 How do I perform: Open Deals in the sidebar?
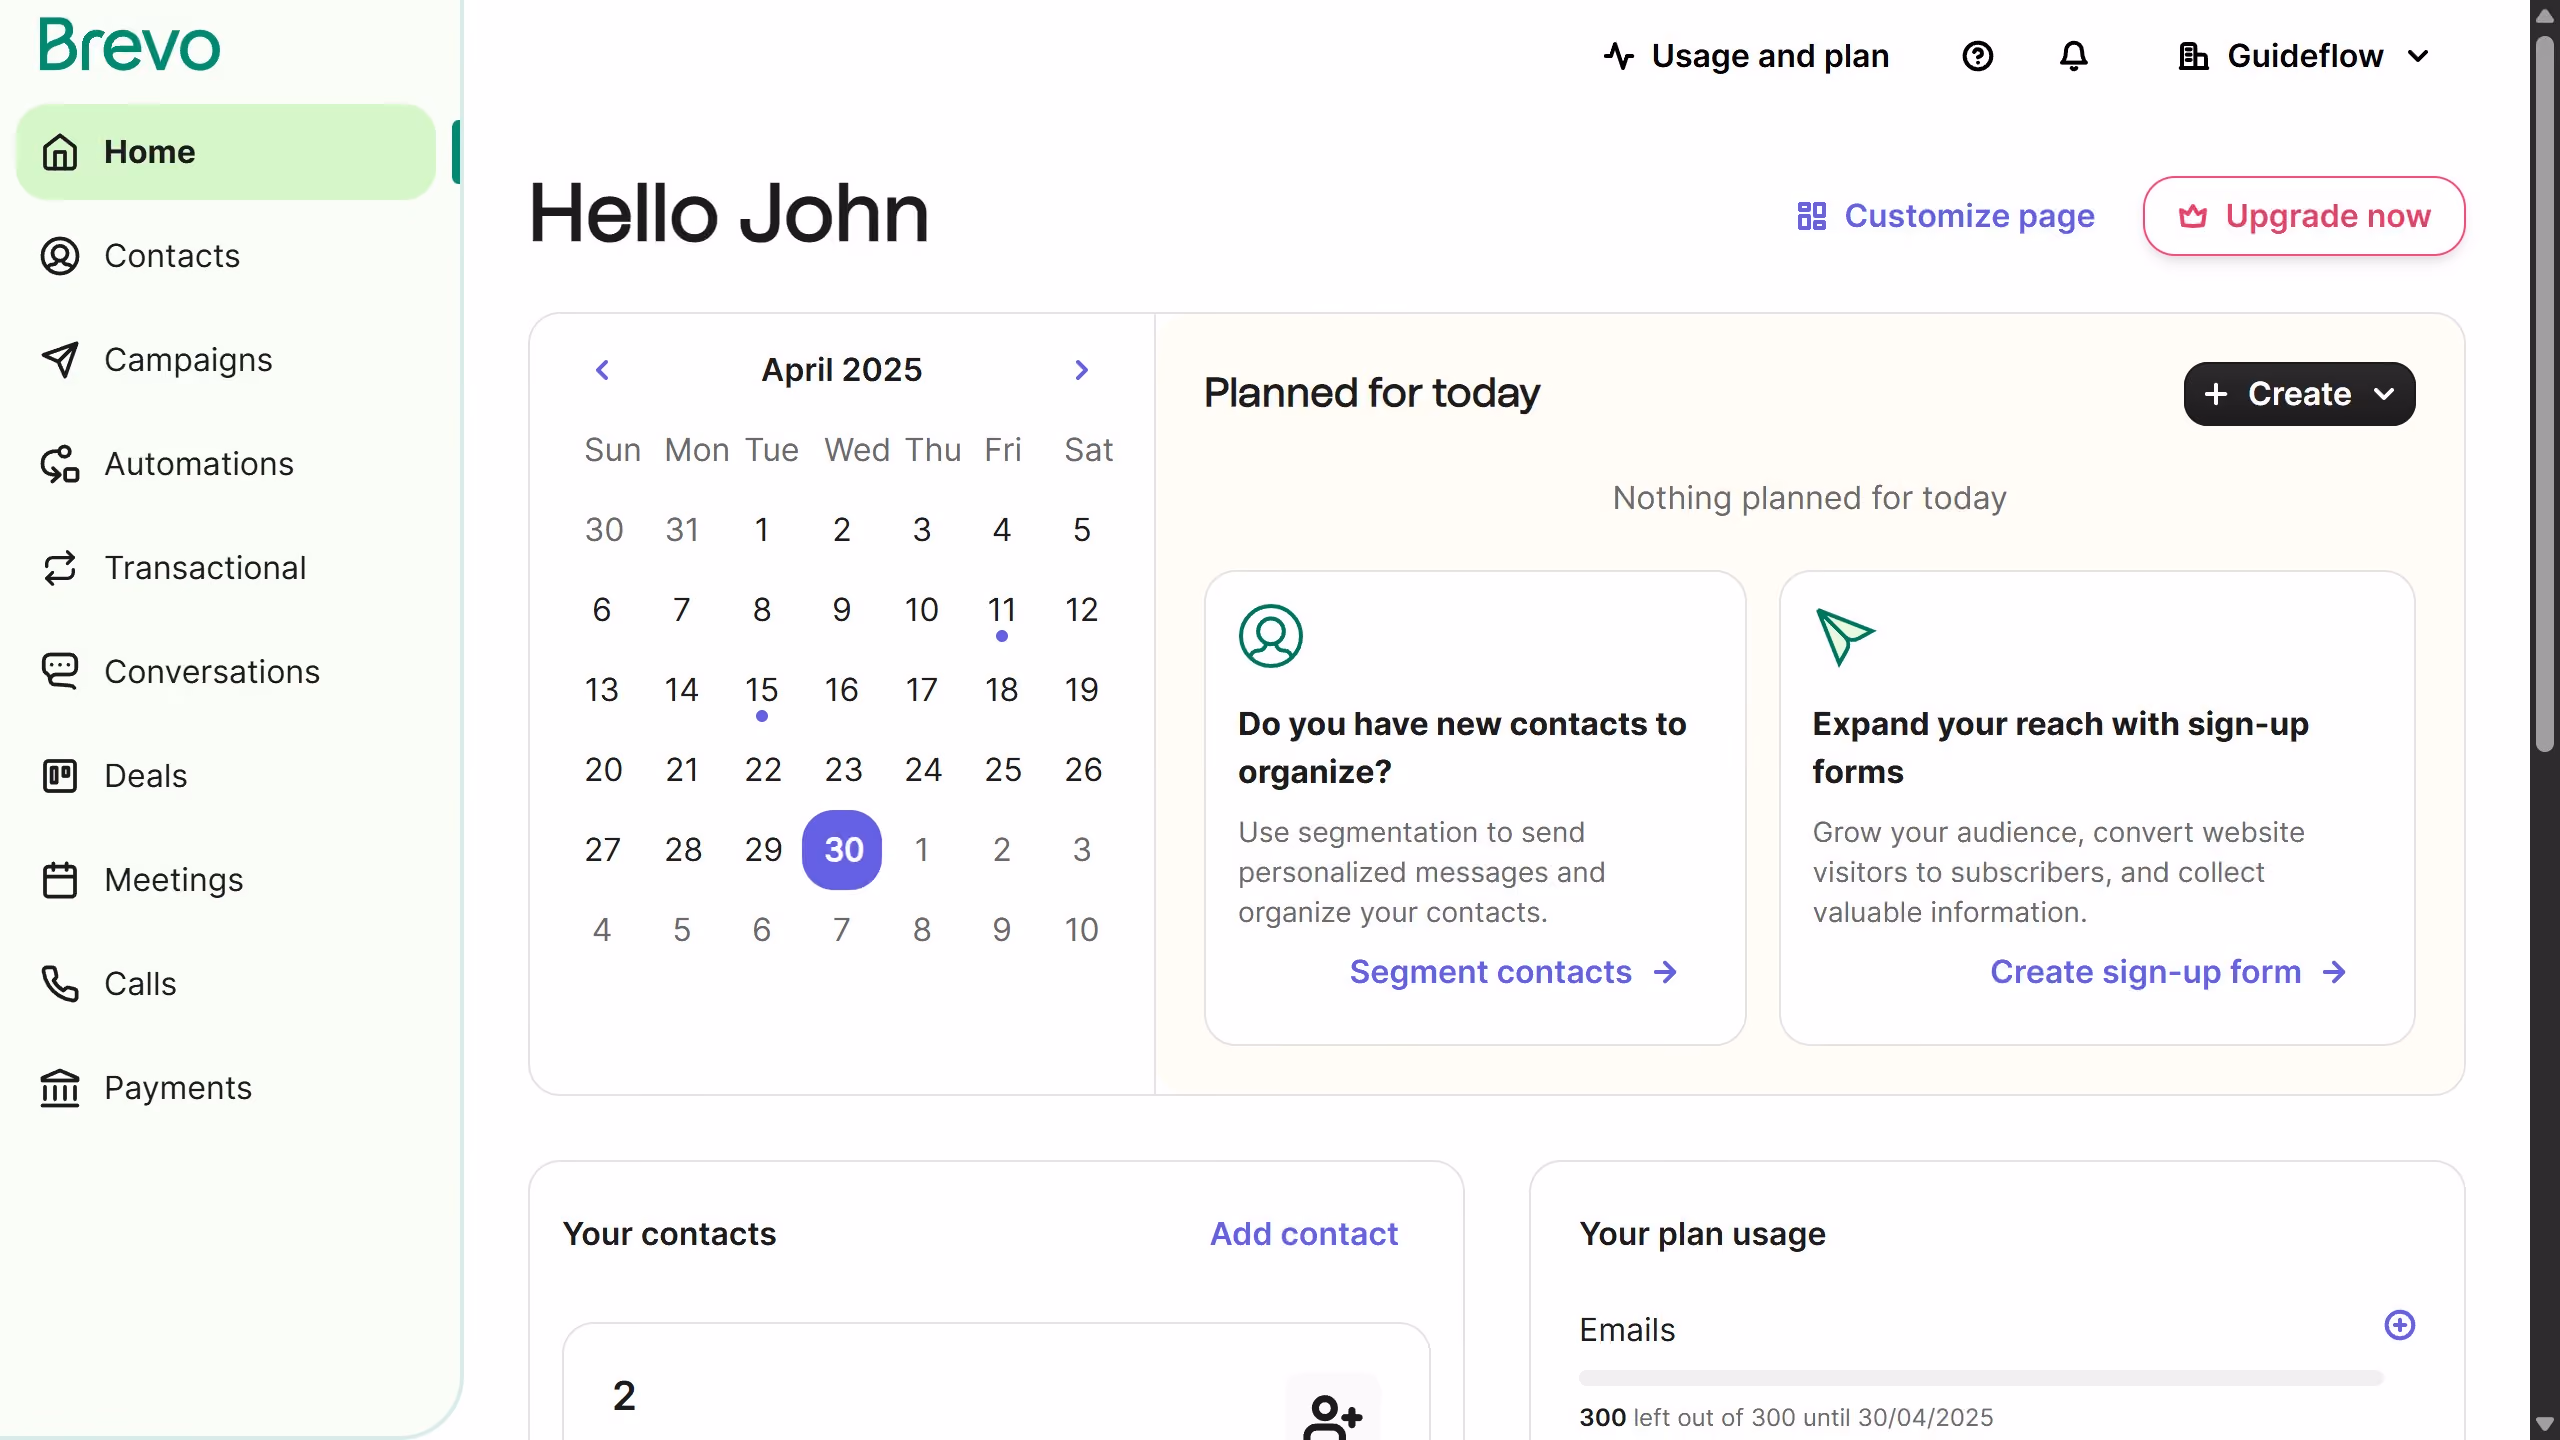226,776
